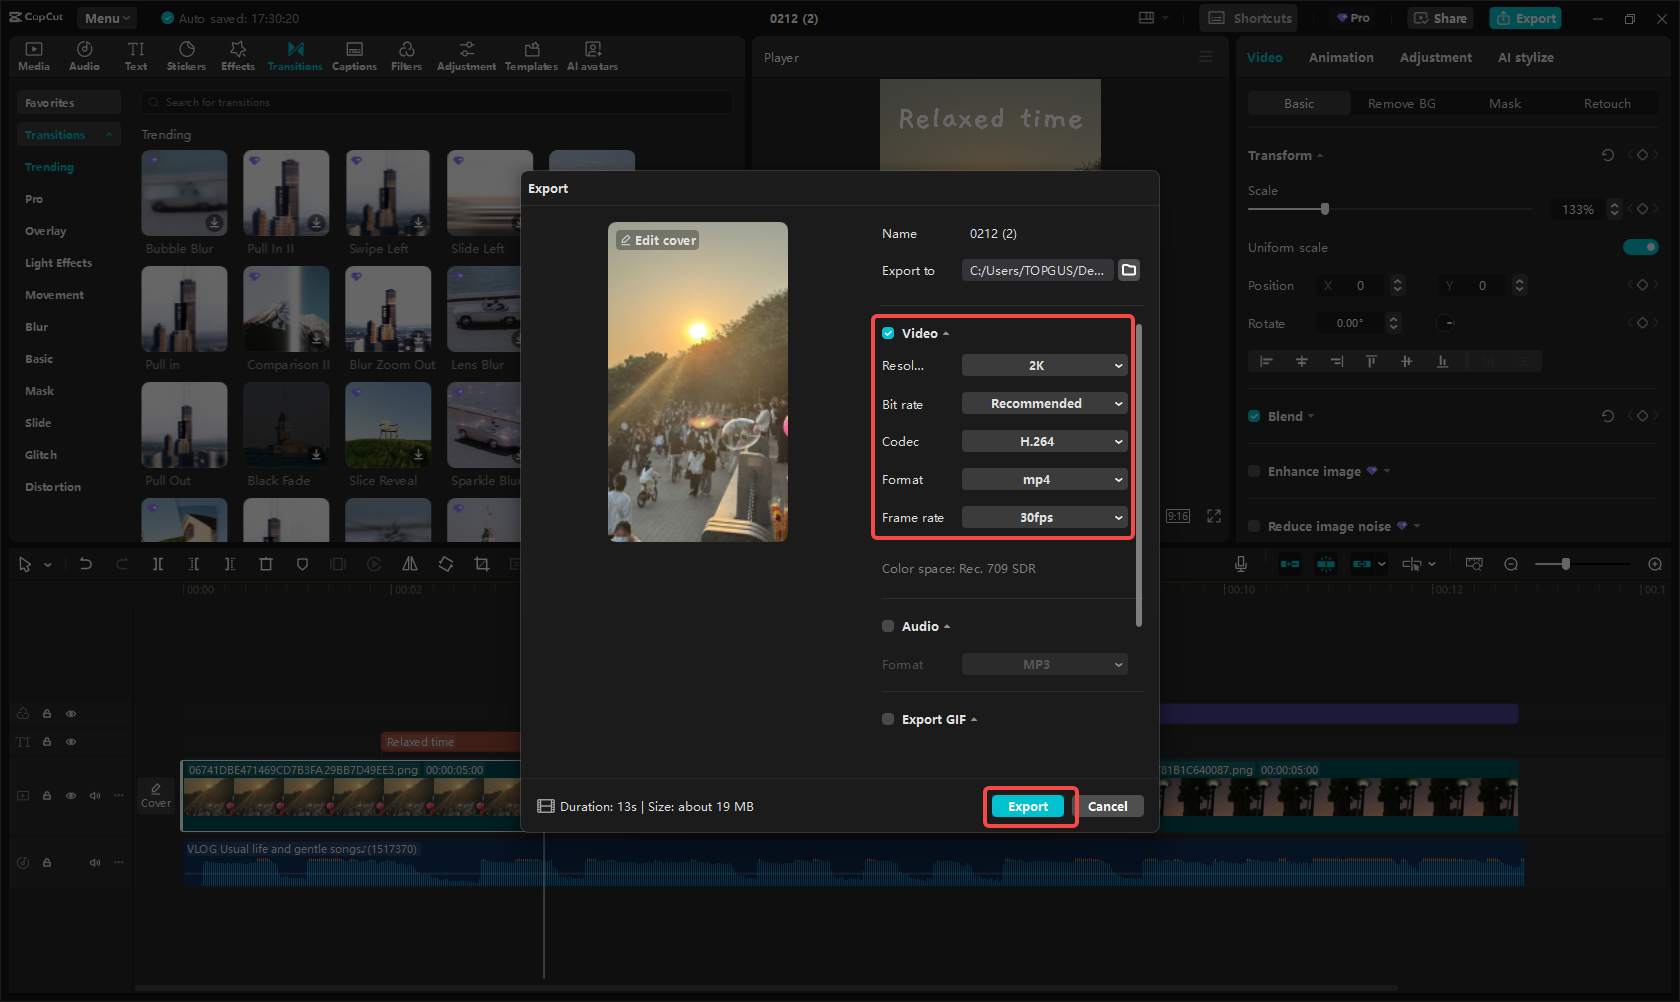This screenshot has width=1680, height=1002.
Task: Switch to the Animation tab
Action: coord(1341,58)
